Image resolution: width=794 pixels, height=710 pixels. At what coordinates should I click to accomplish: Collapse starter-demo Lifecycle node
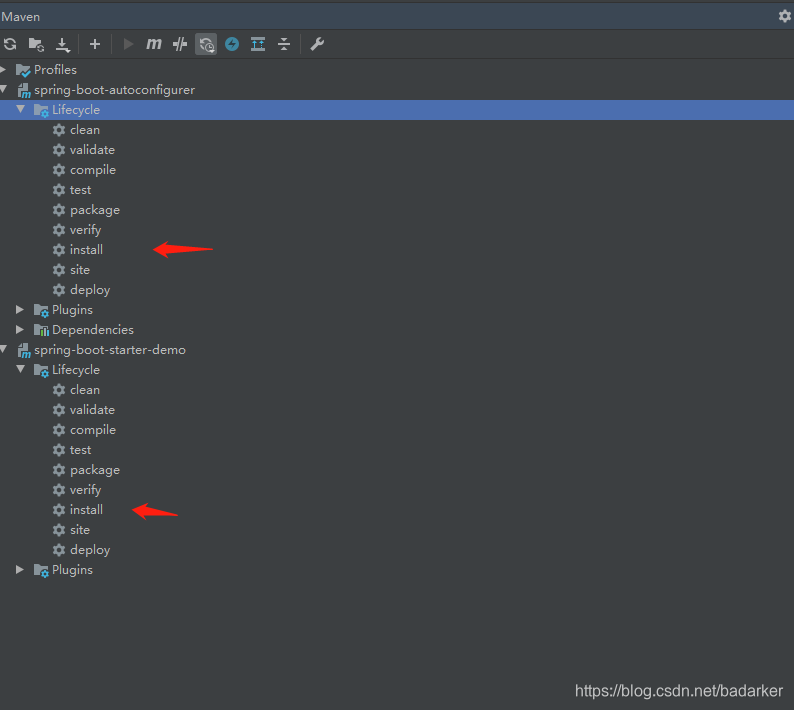21,369
